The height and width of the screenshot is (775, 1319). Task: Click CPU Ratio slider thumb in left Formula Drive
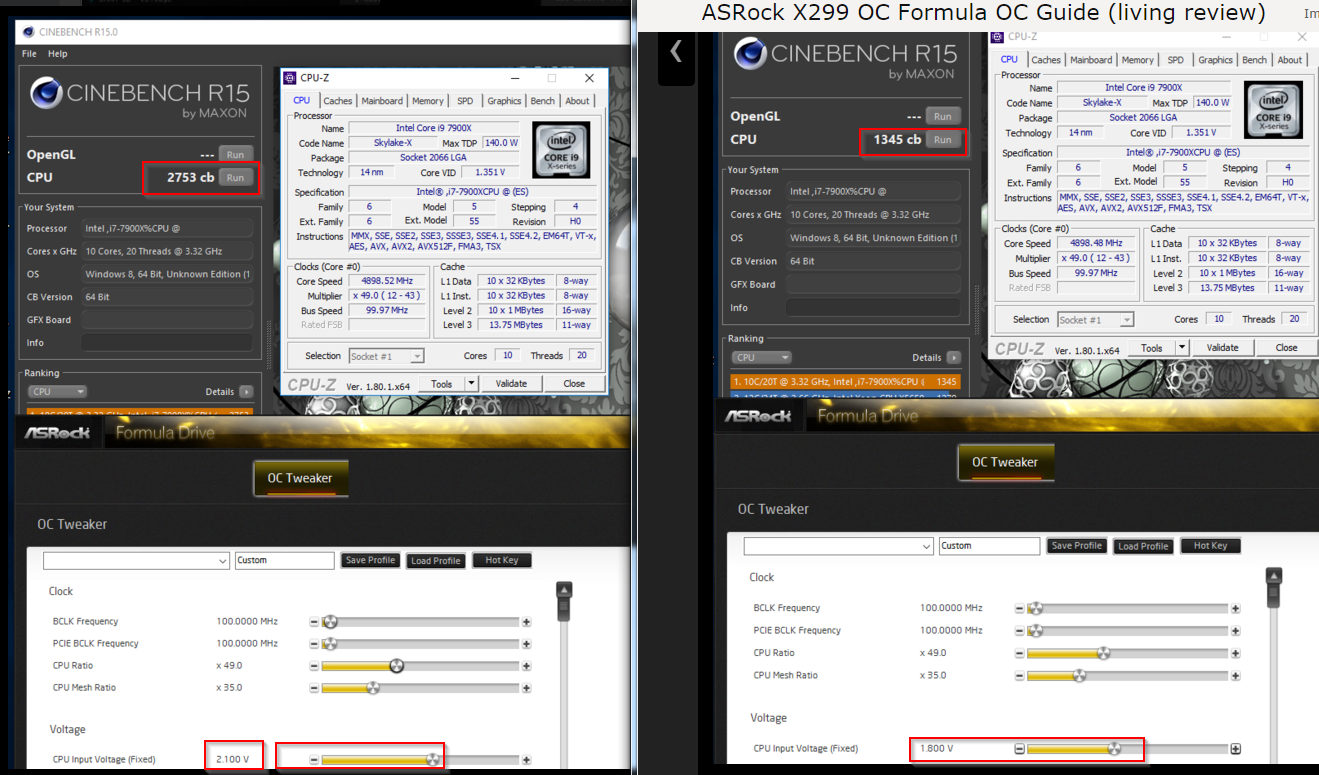(x=397, y=666)
